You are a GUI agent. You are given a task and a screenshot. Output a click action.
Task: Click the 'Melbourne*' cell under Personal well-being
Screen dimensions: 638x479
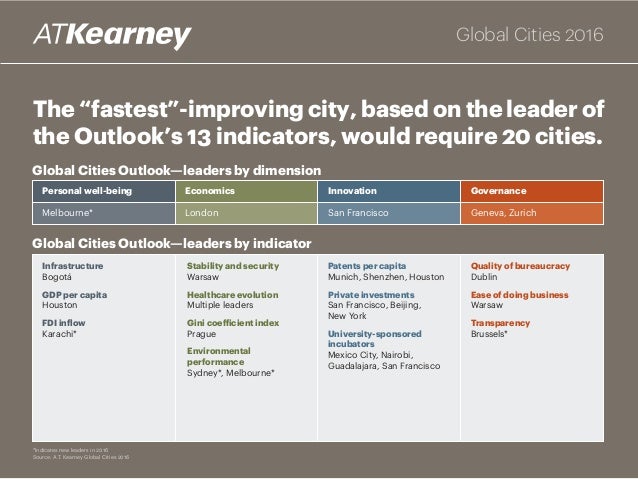[104, 213]
